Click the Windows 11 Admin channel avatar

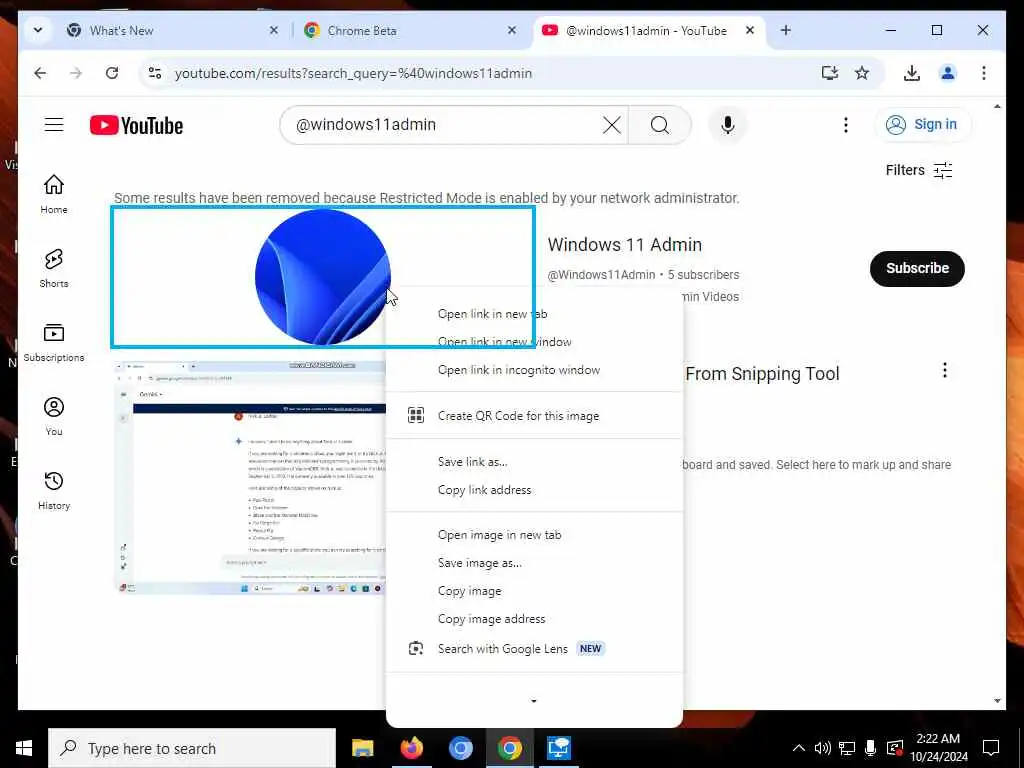(323, 277)
